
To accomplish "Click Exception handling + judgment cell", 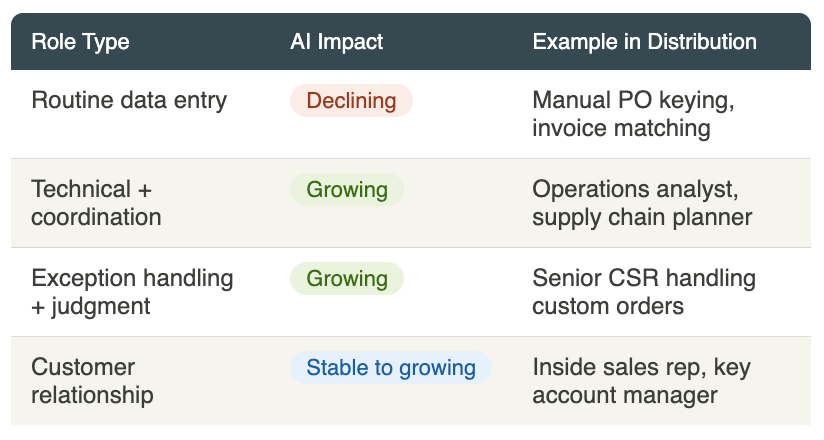I will (132, 292).
